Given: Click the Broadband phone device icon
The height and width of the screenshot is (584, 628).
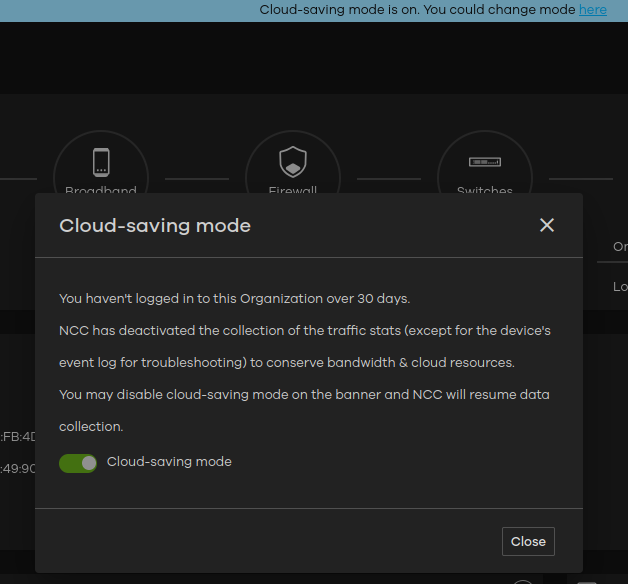Looking at the screenshot, I should (101, 162).
